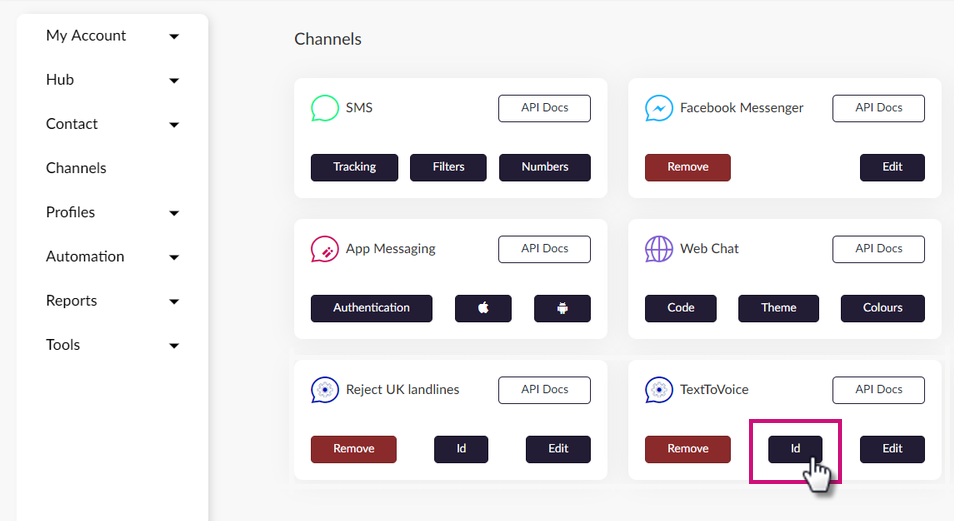Select Contact in the sidebar menu
The width and height of the screenshot is (954, 521).
[x=72, y=124]
